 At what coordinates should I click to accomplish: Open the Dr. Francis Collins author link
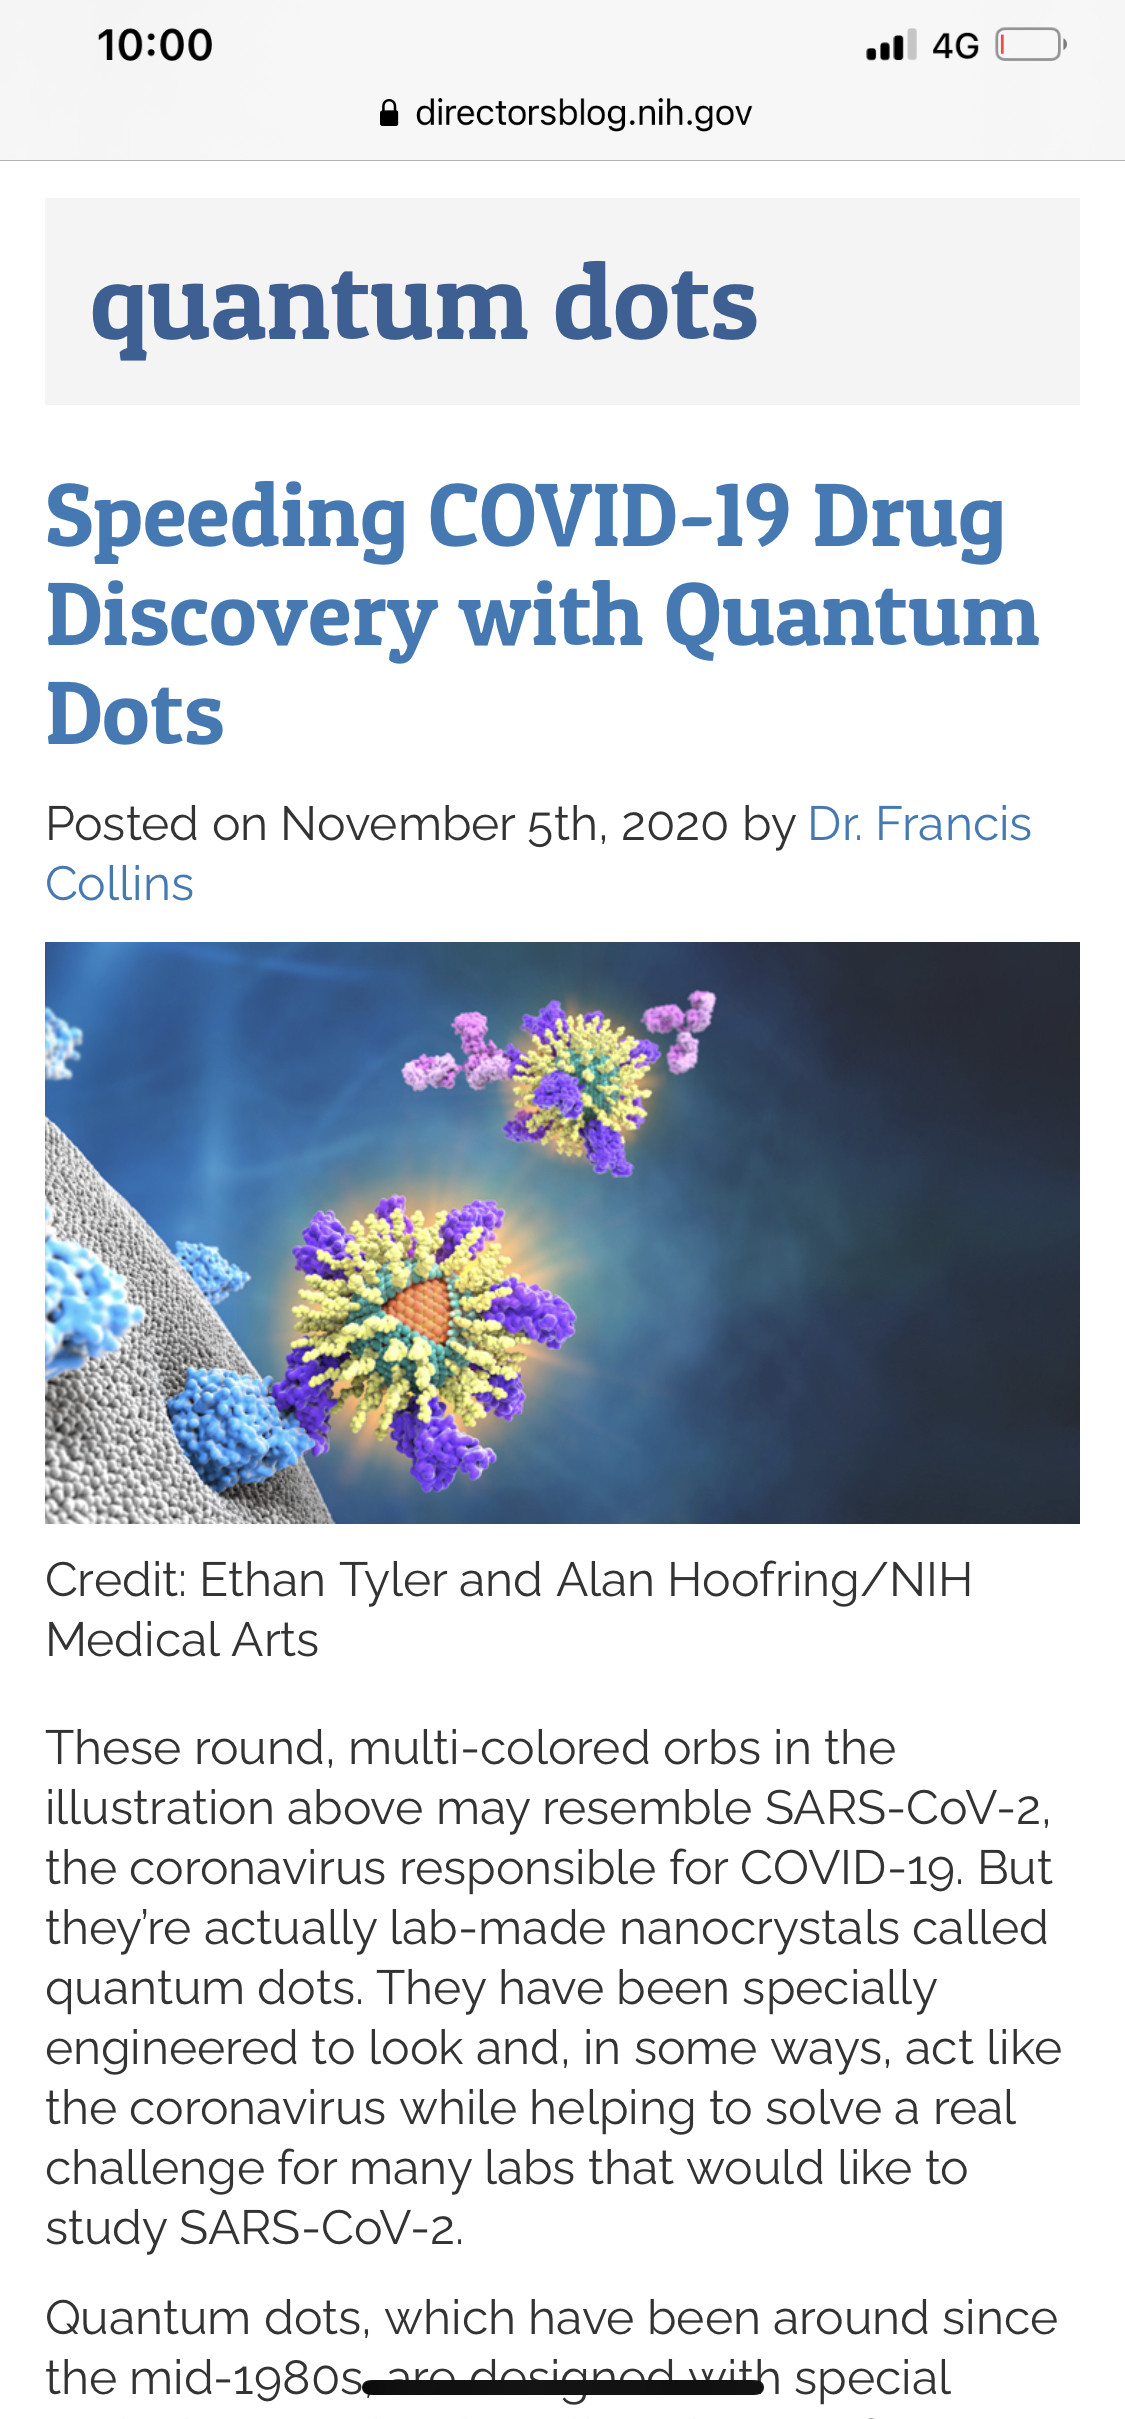tap(918, 825)
